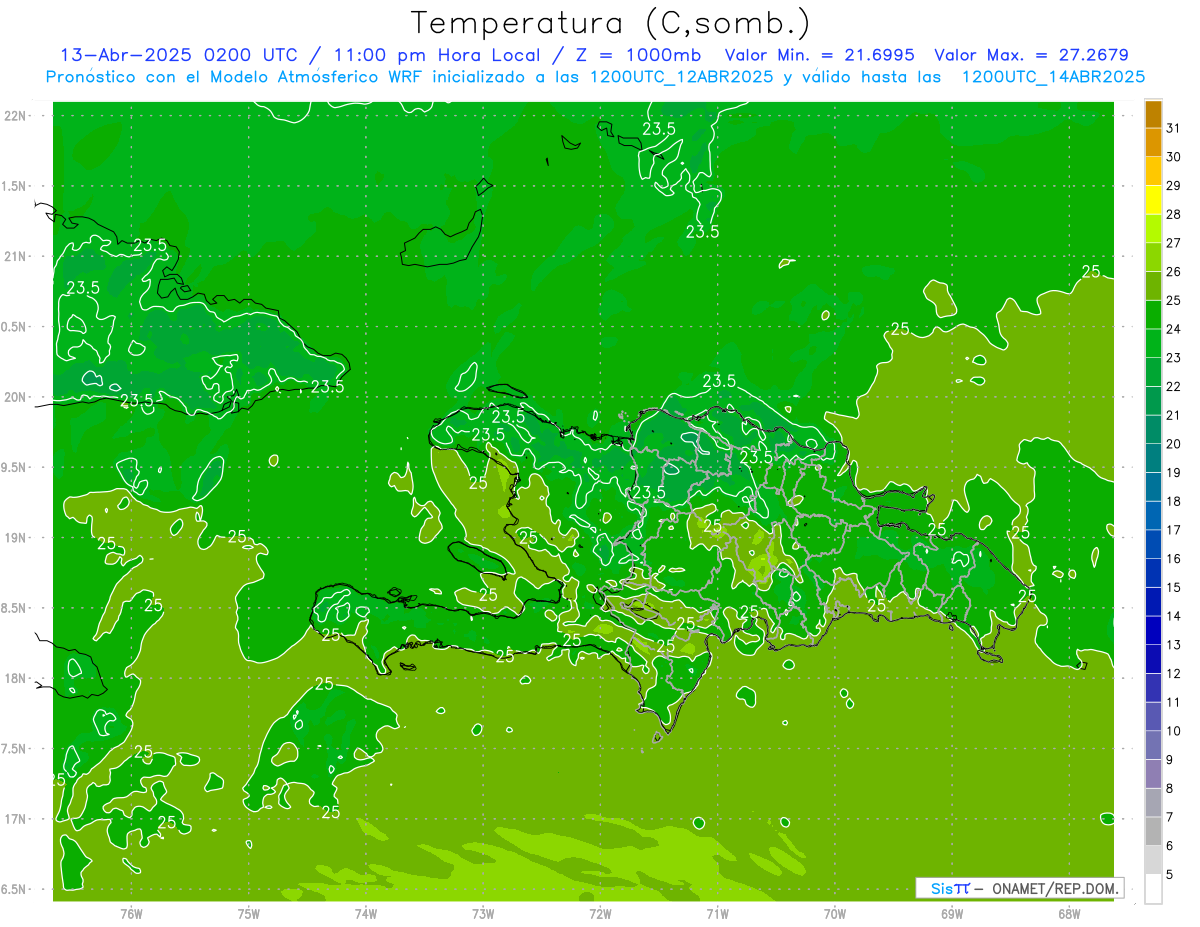The image size is (1200, 927).
Task: Click the legend value 14 on the color bar
Action: 1174,616
